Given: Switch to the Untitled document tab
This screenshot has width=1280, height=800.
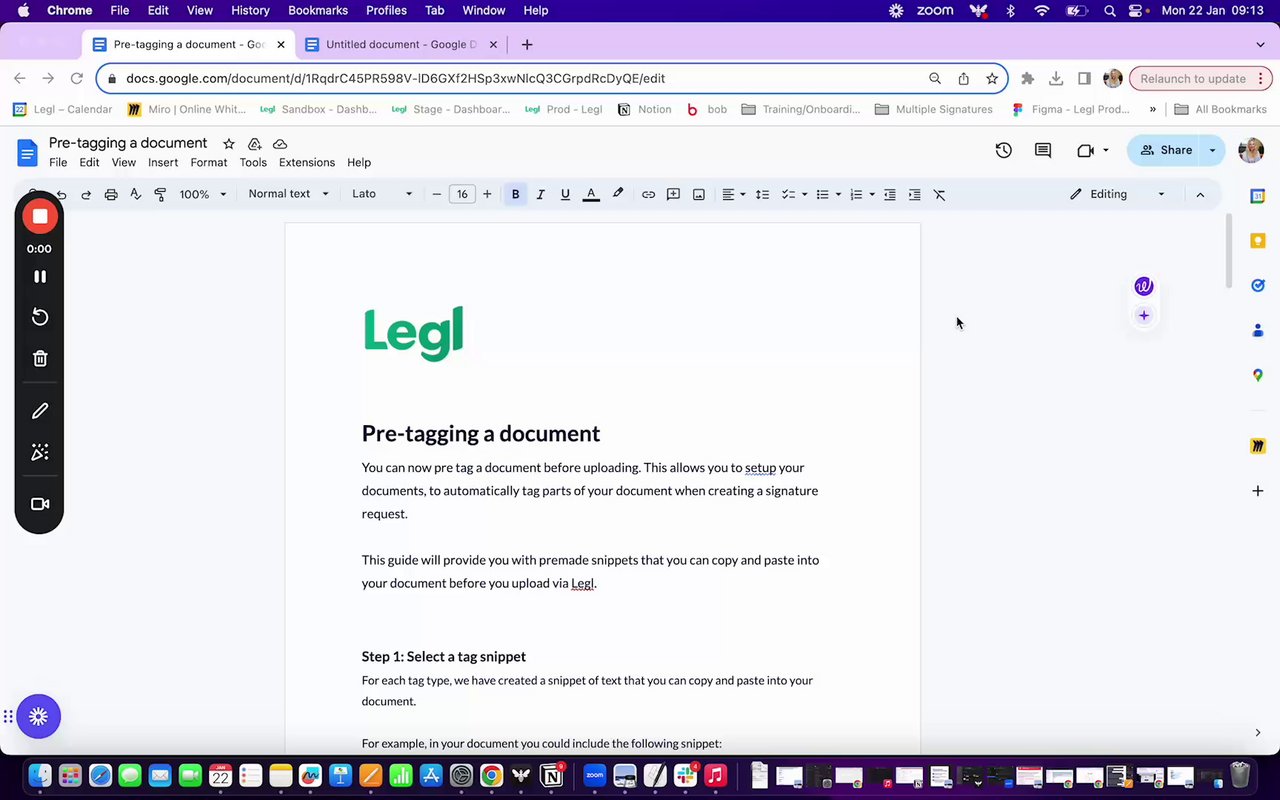Looking at the screenshot, I should click(400, 44).
